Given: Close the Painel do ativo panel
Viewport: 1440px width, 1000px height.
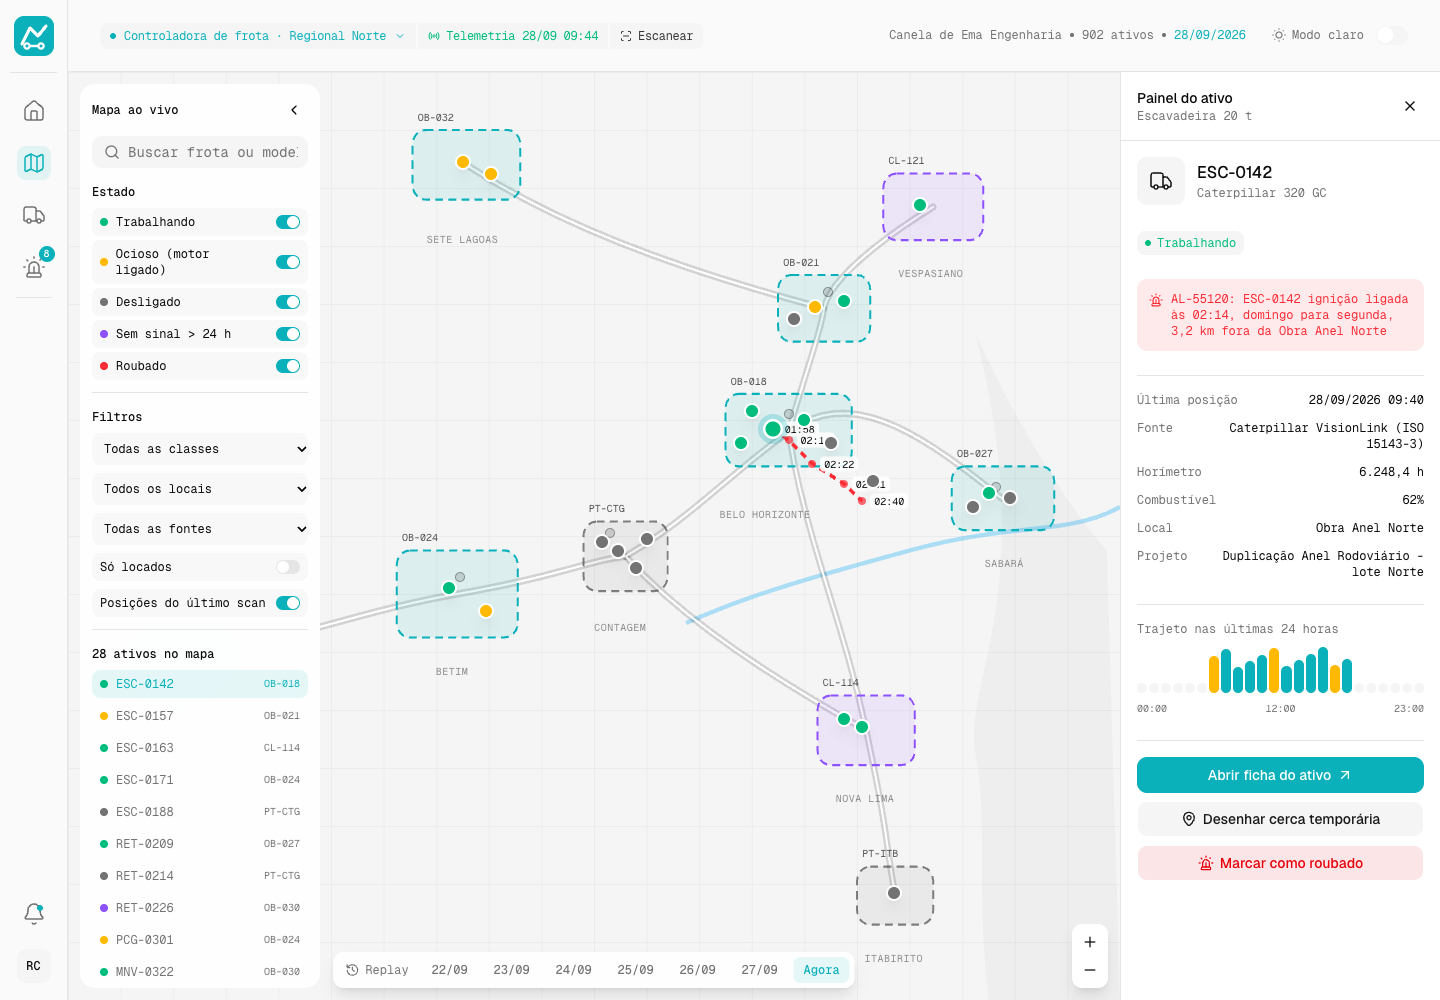Looking at the screenshot, I should click(x=1410, y=106).
